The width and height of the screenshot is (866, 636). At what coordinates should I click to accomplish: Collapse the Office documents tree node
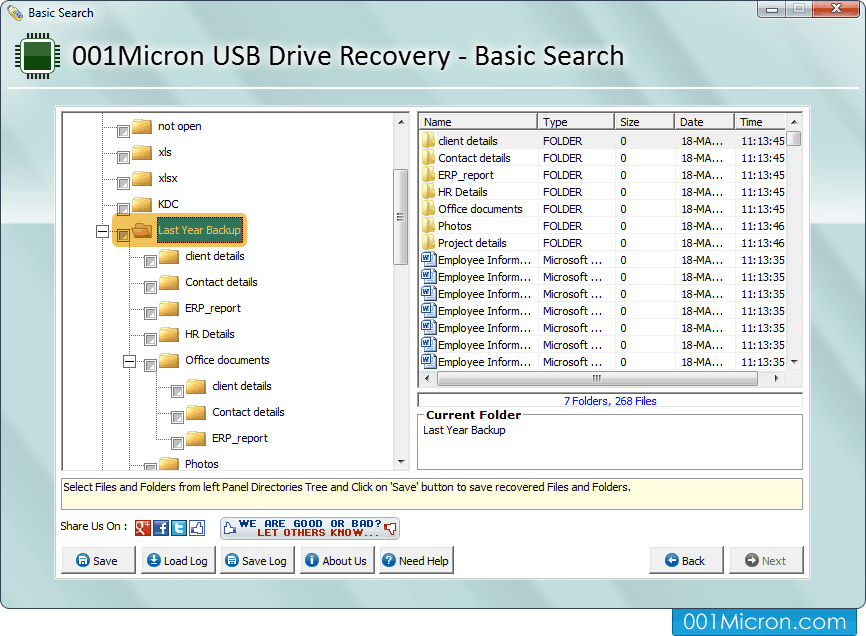point(129,362)
